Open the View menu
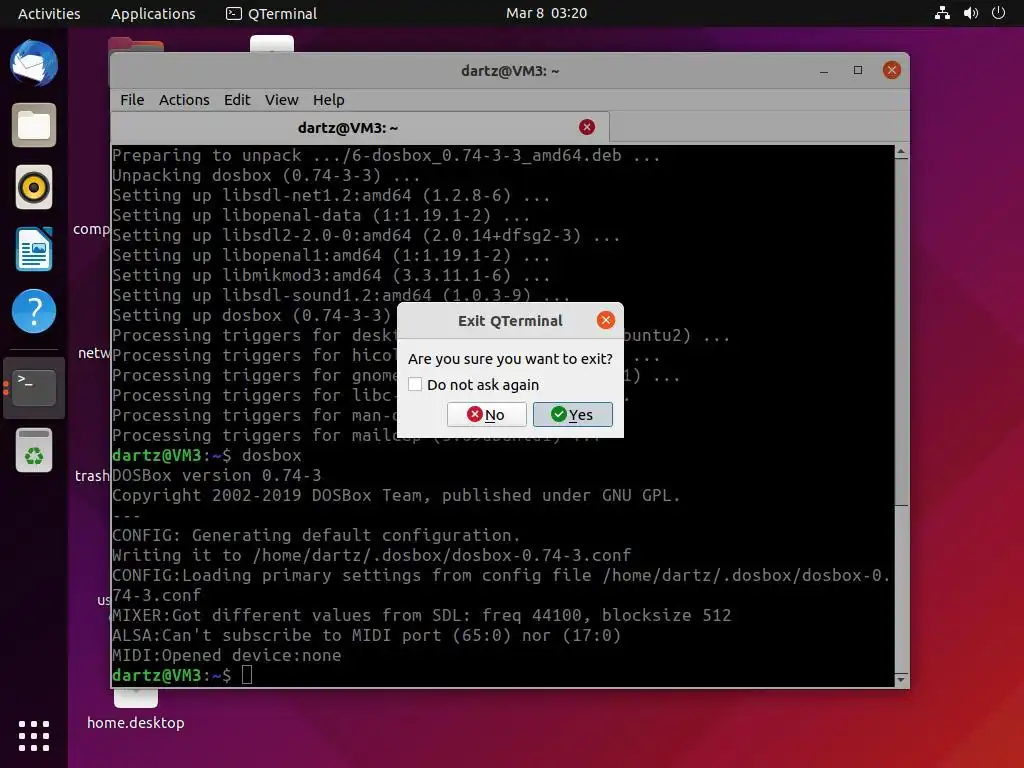This screenshot has height=768, width=1024. point(281,100)
